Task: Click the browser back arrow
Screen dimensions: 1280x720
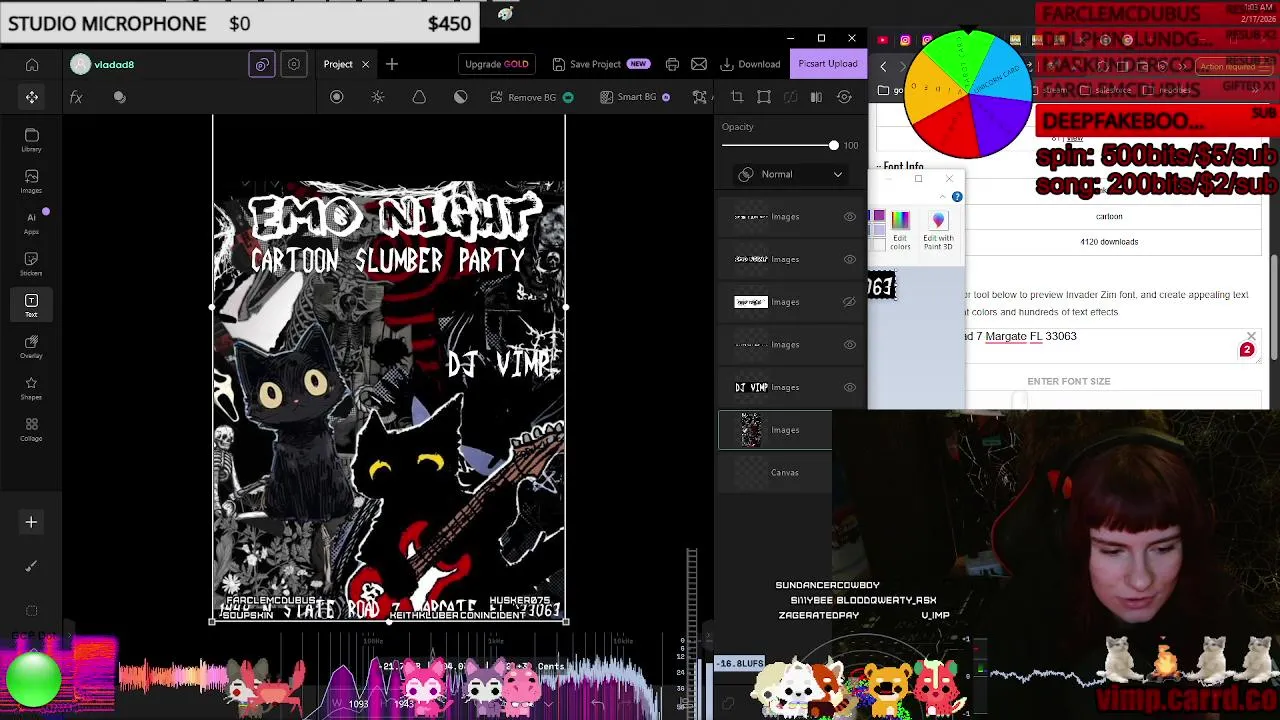Action: 883,66
